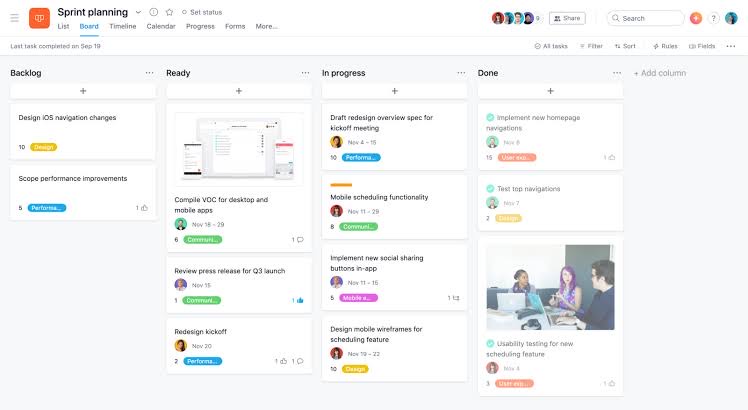748x410 pixels.
Task: Click the orange quick add plus button
Action: tap(696, 18)
